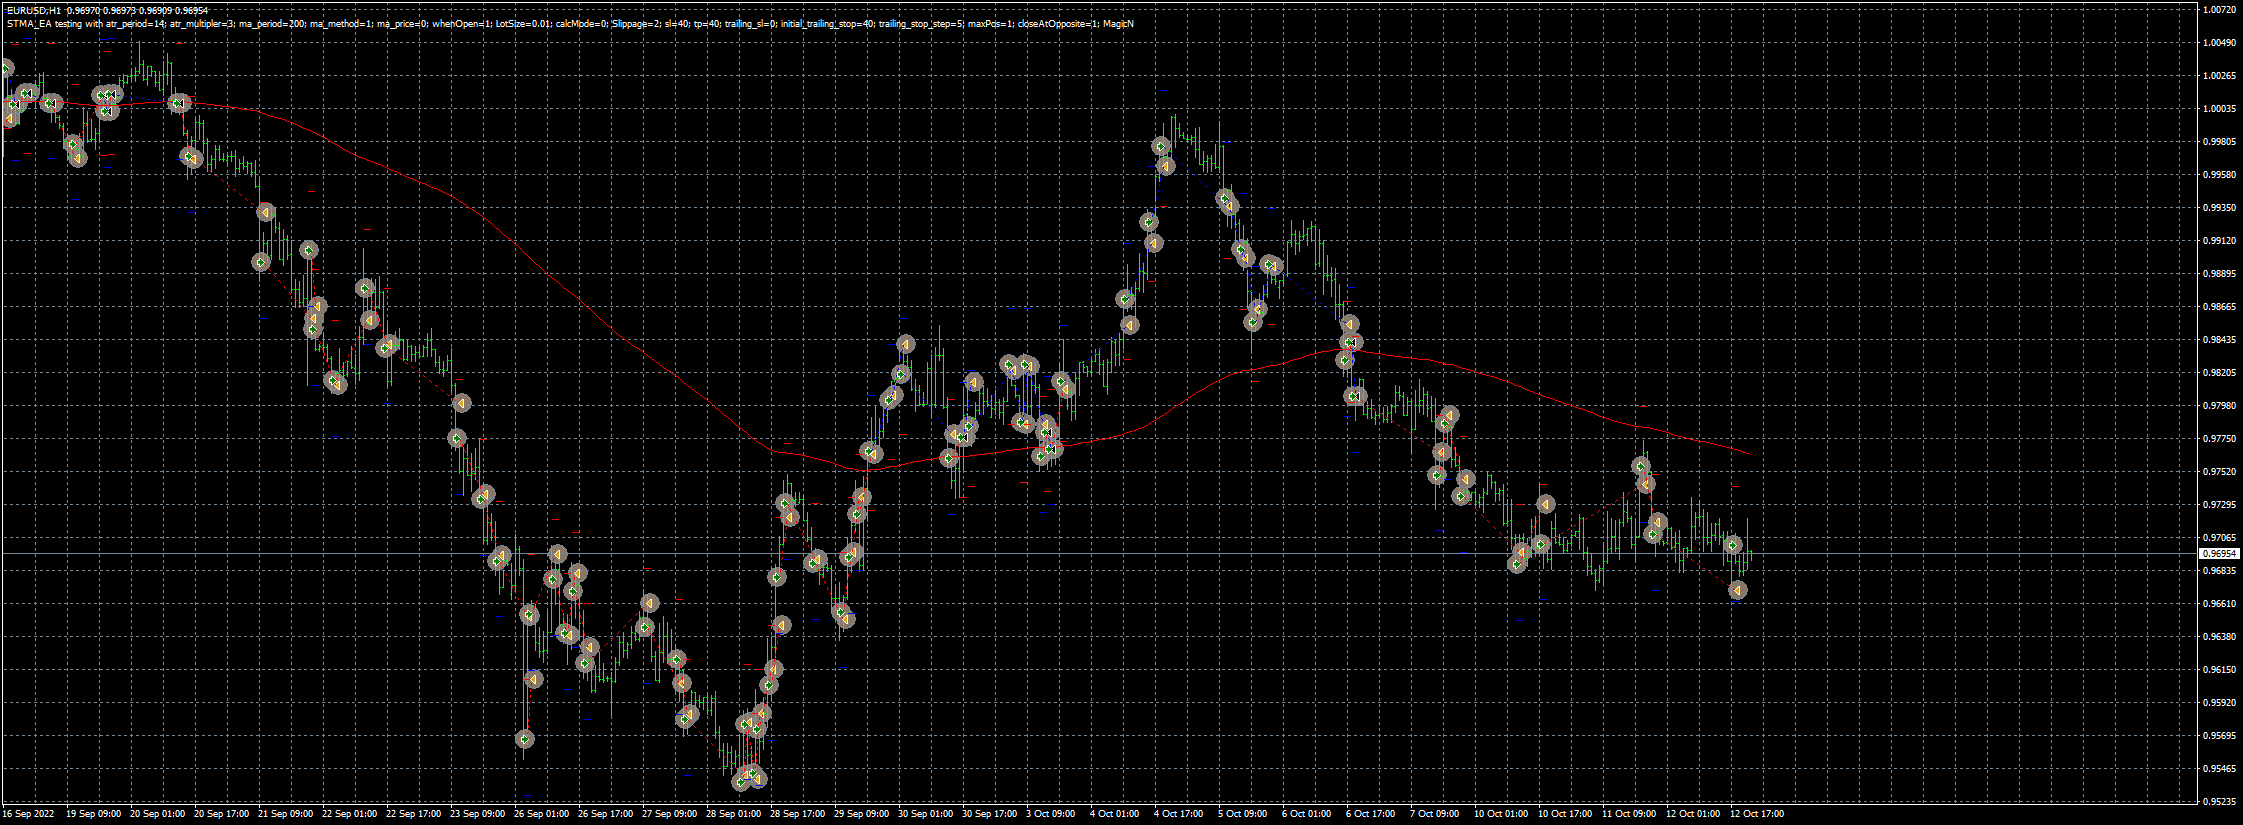Viewport: 2243px width, 825px height.
Task: Click the 6 Oct 17:00 time label
Action: point(1370,814)
